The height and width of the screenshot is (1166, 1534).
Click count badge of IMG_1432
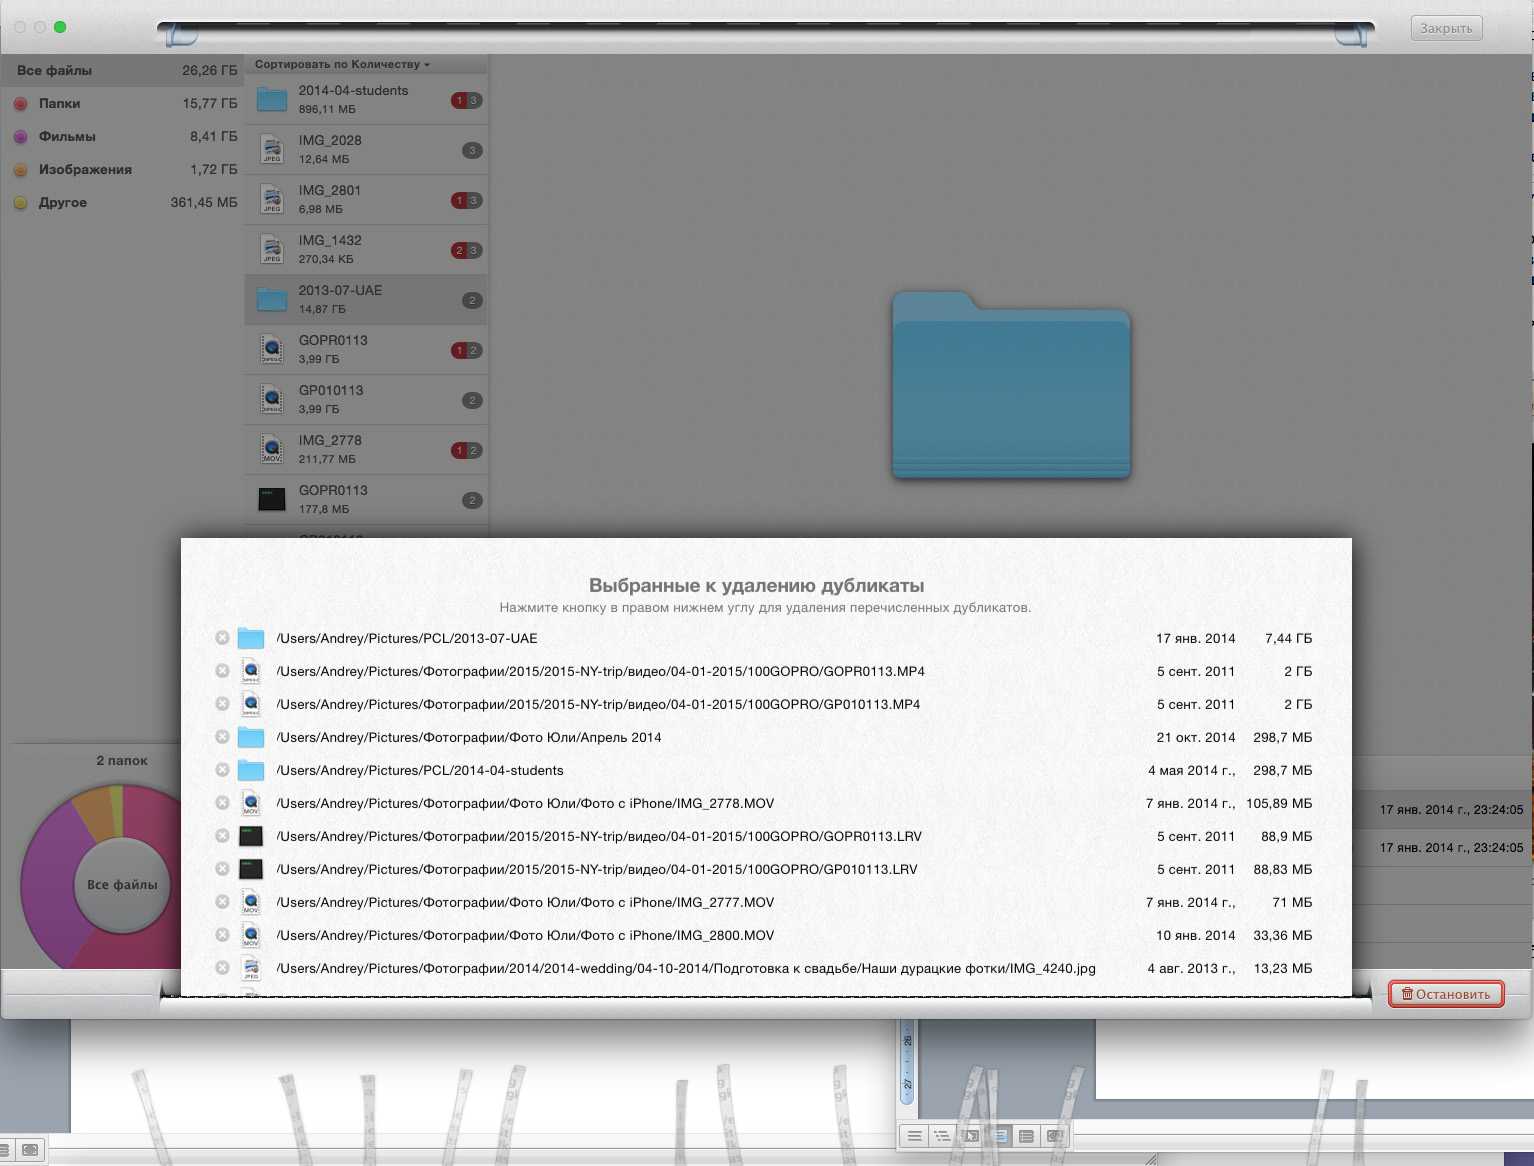click(466, 250)
